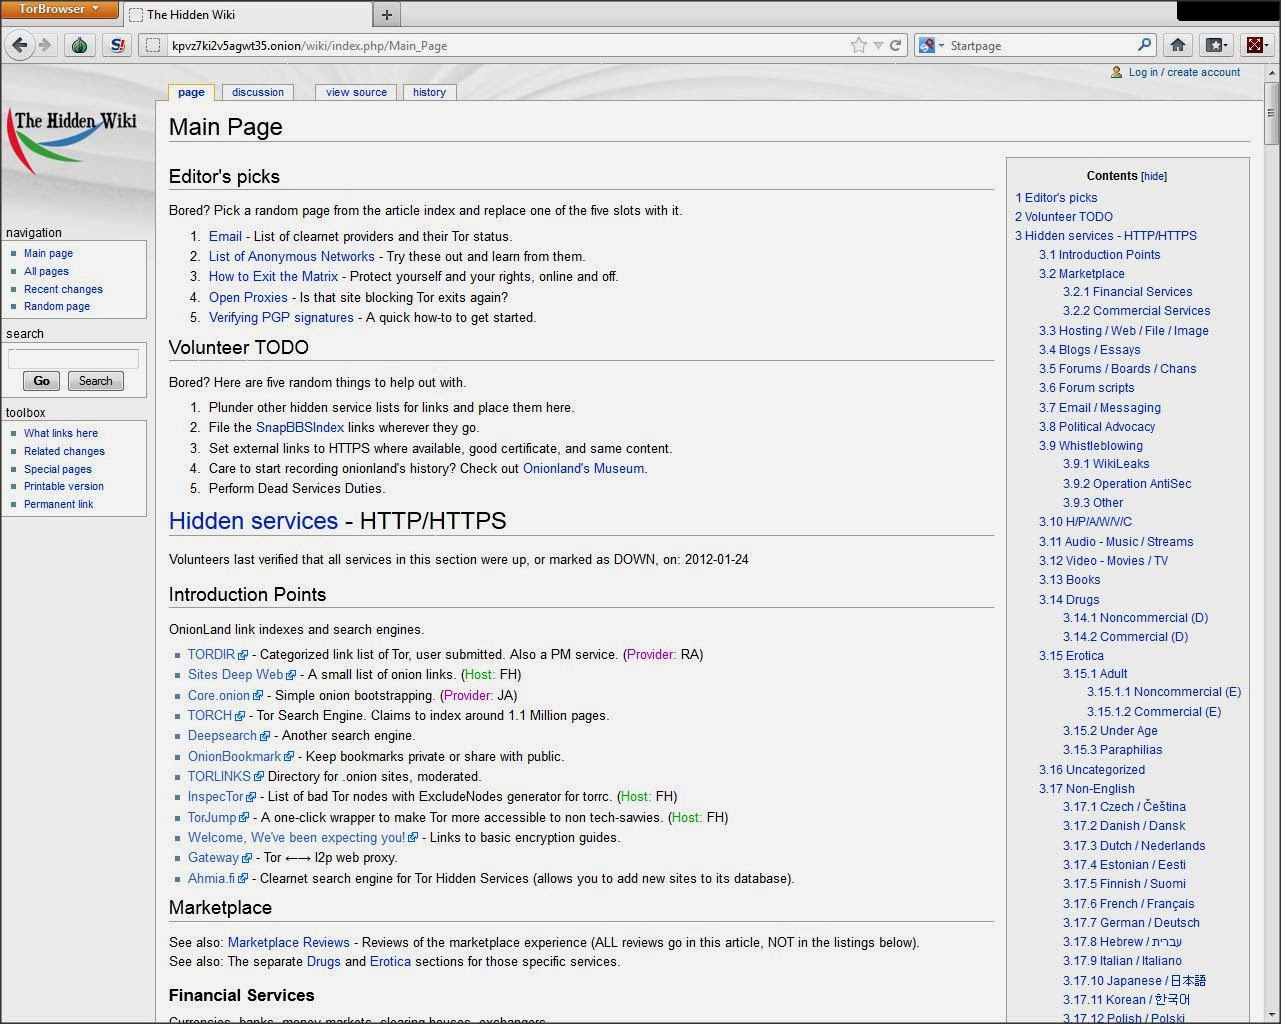Open Recent changes link
The image size is (1281, 1024).
tap(63, 289)
